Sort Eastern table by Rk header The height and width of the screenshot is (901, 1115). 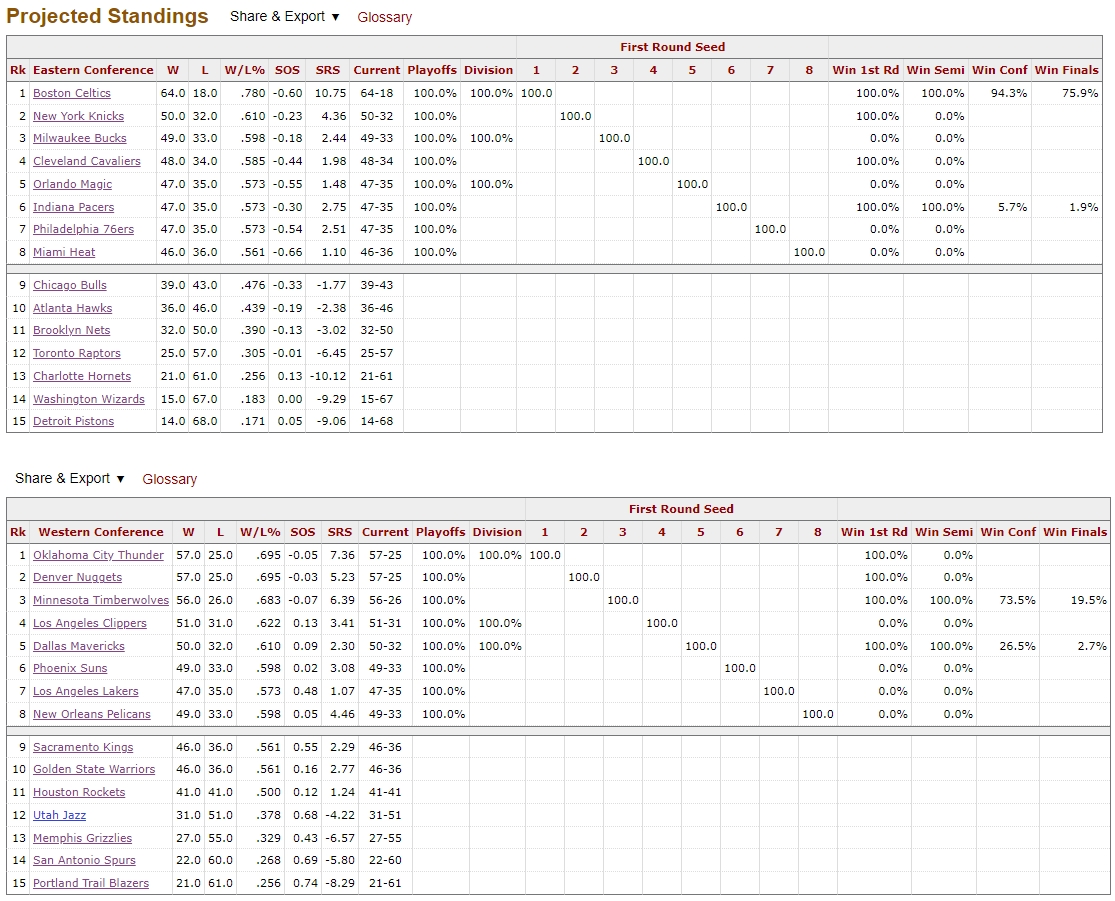(18, 70)
